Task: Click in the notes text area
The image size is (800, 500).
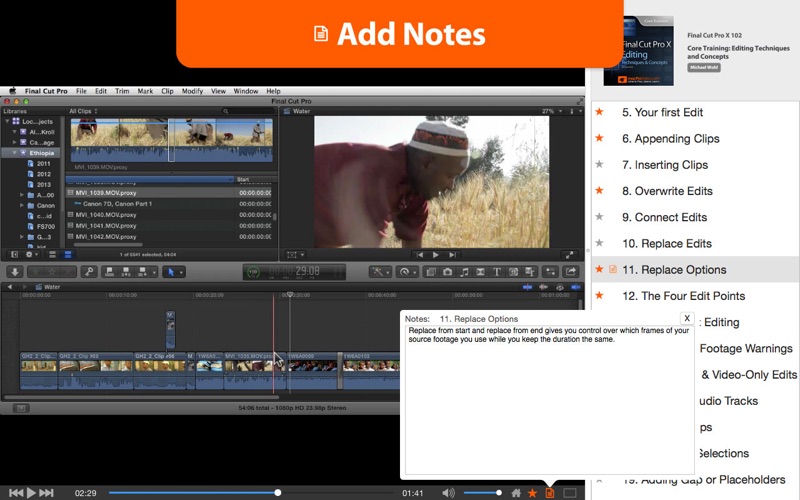Action: tap(549, 400)
